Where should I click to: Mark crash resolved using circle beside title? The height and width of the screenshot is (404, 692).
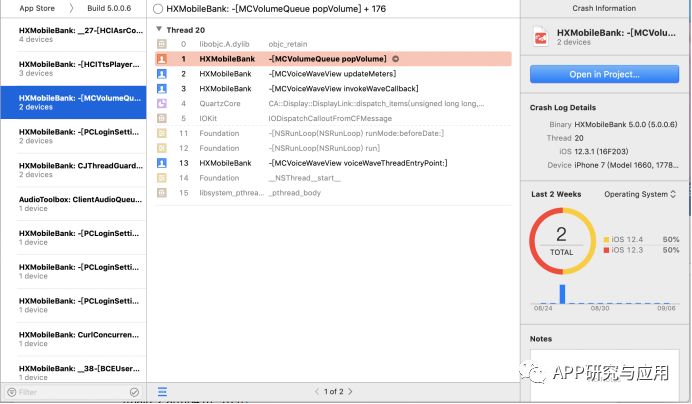click(x=158, y=9)
